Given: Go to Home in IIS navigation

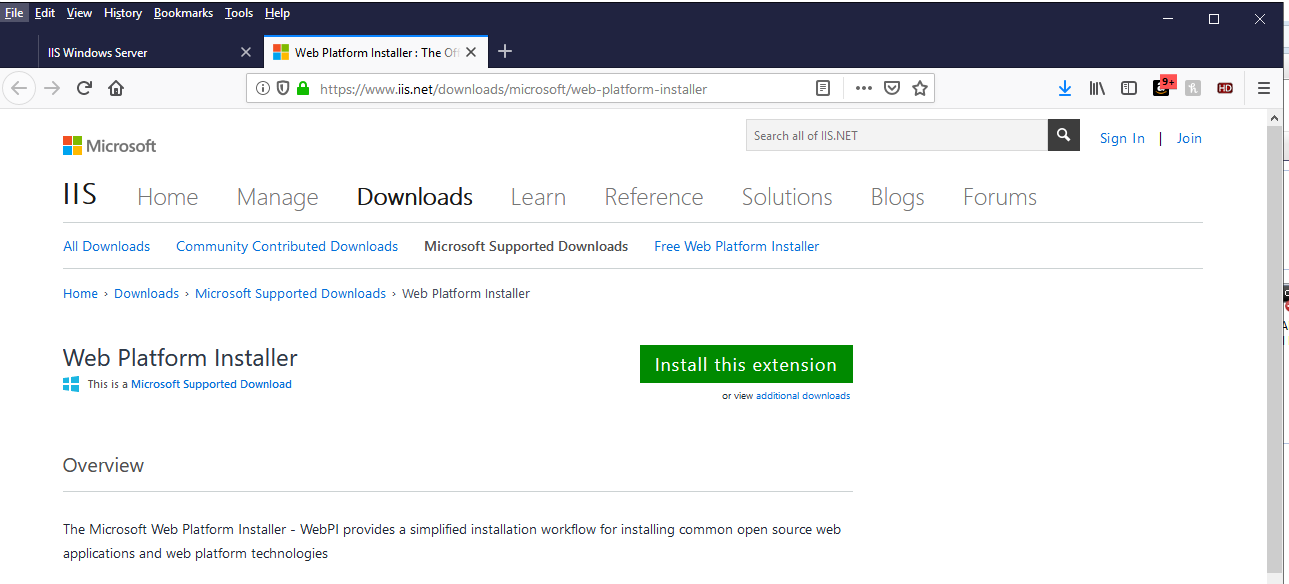Looking at the screenshot, I should click(167, 197).
